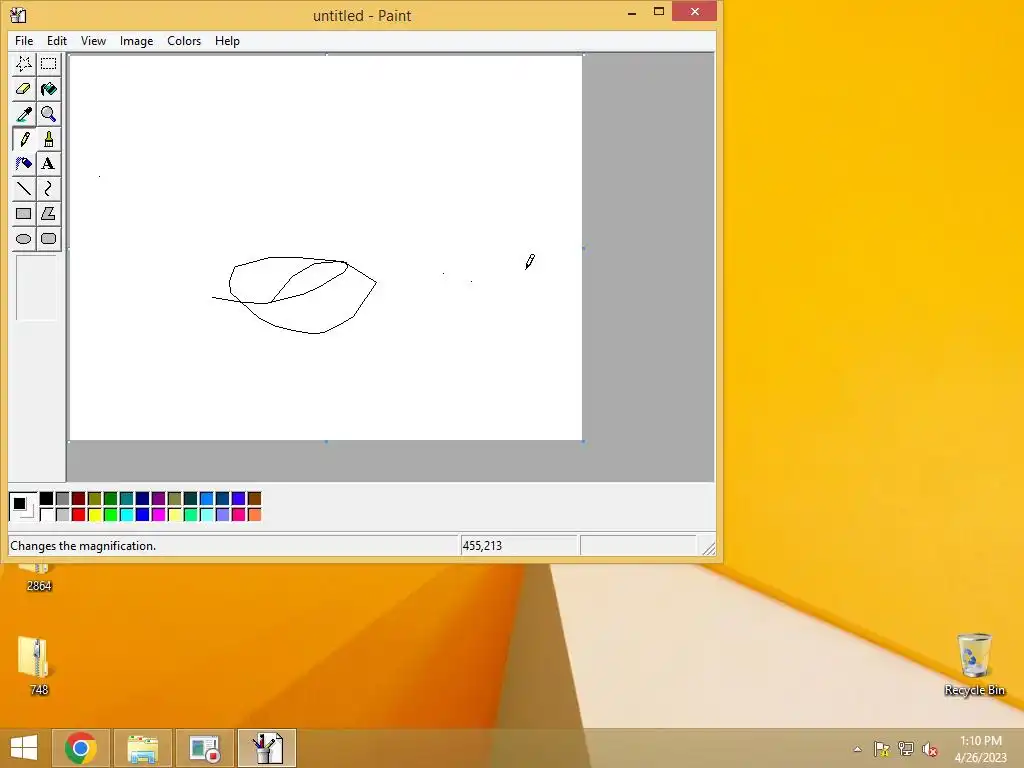Open the Image menu
The image size is (1024, 768).
[x=136, y=40]
